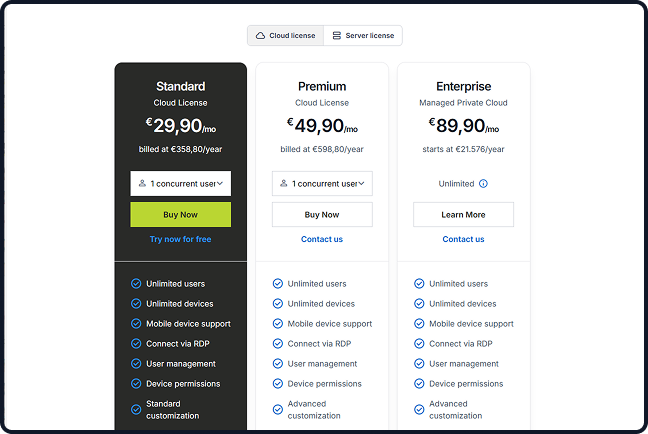648x434 pixels.
Task: Click the Standard plan price €29,90/mo
Action: 180,125
